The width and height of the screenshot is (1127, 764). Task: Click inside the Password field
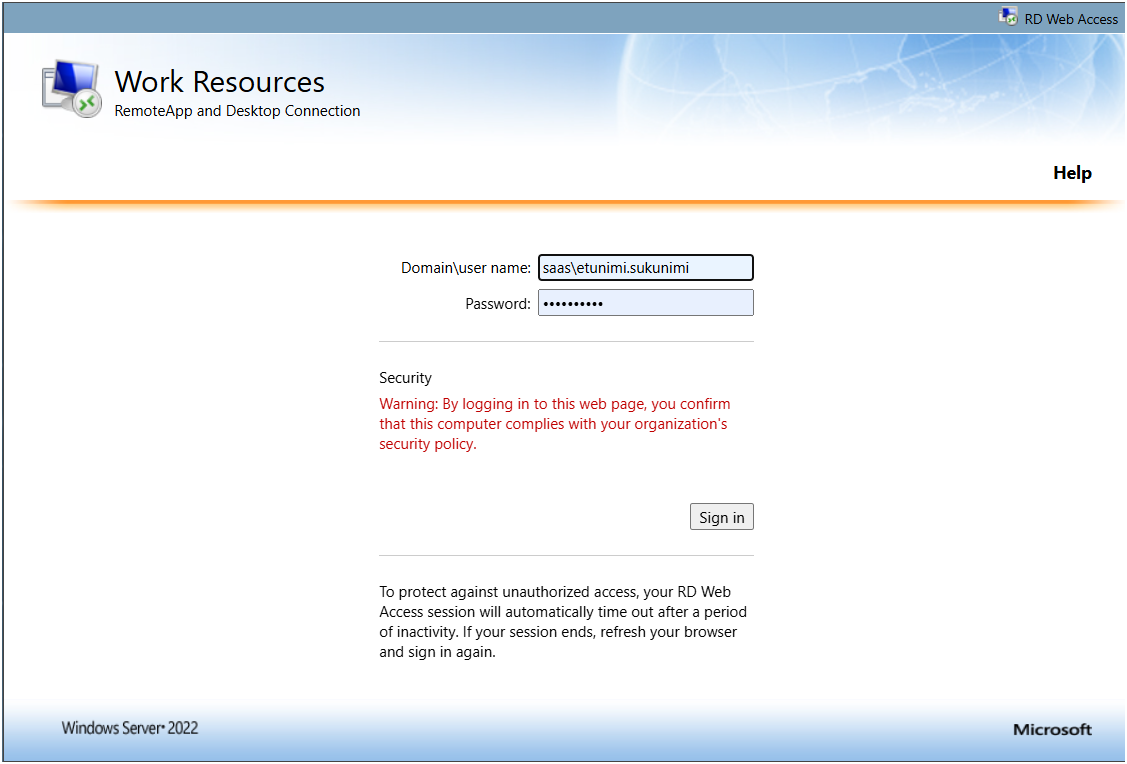[645, 303]
